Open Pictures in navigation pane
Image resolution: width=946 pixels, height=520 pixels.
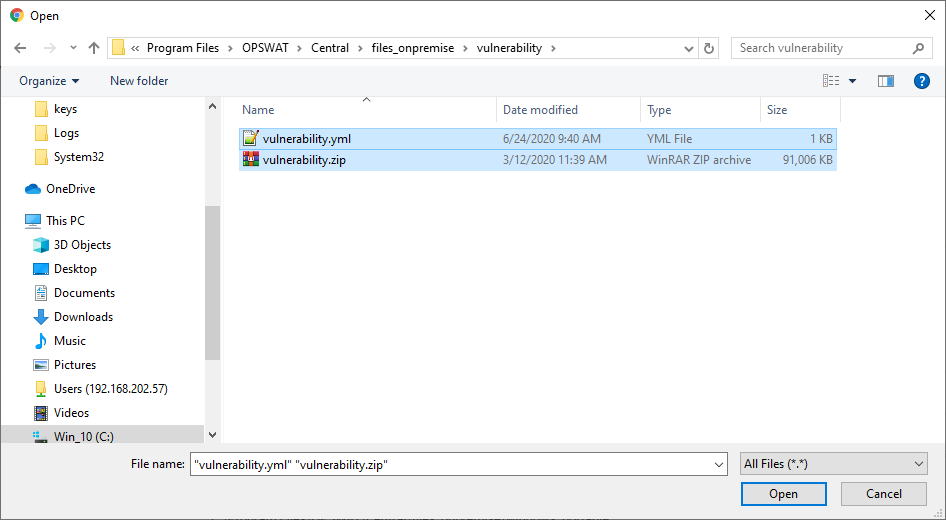[75, 365]
